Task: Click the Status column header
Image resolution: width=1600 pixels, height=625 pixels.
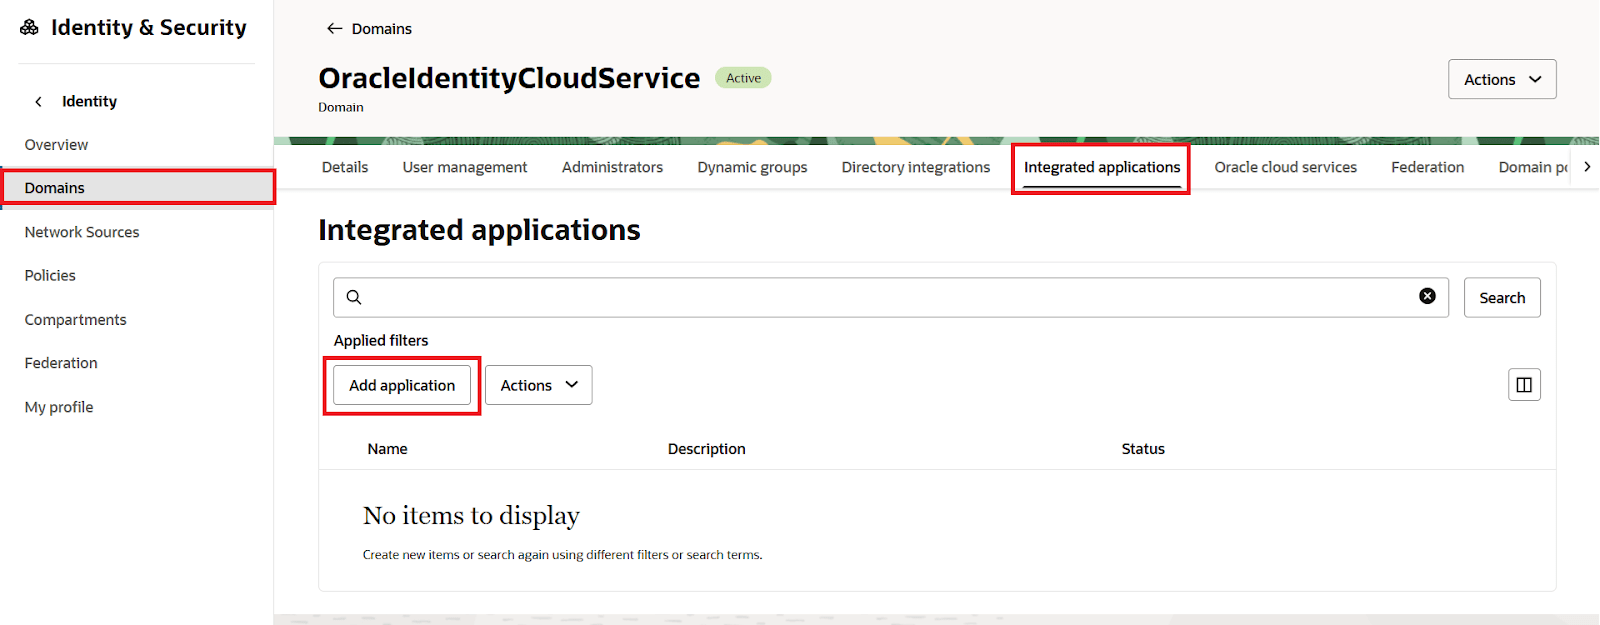Action: [1143, 449]
